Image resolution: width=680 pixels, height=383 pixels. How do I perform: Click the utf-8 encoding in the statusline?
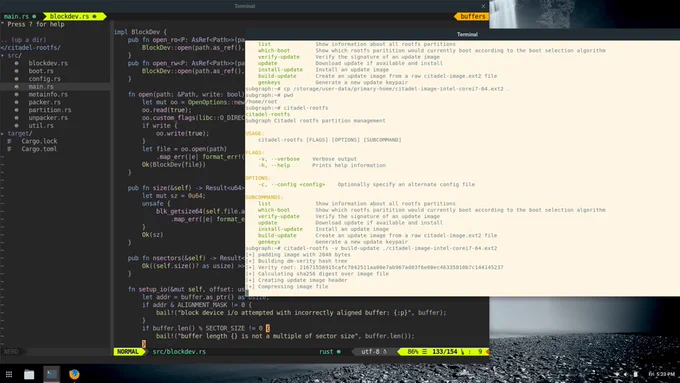[370, 352]
